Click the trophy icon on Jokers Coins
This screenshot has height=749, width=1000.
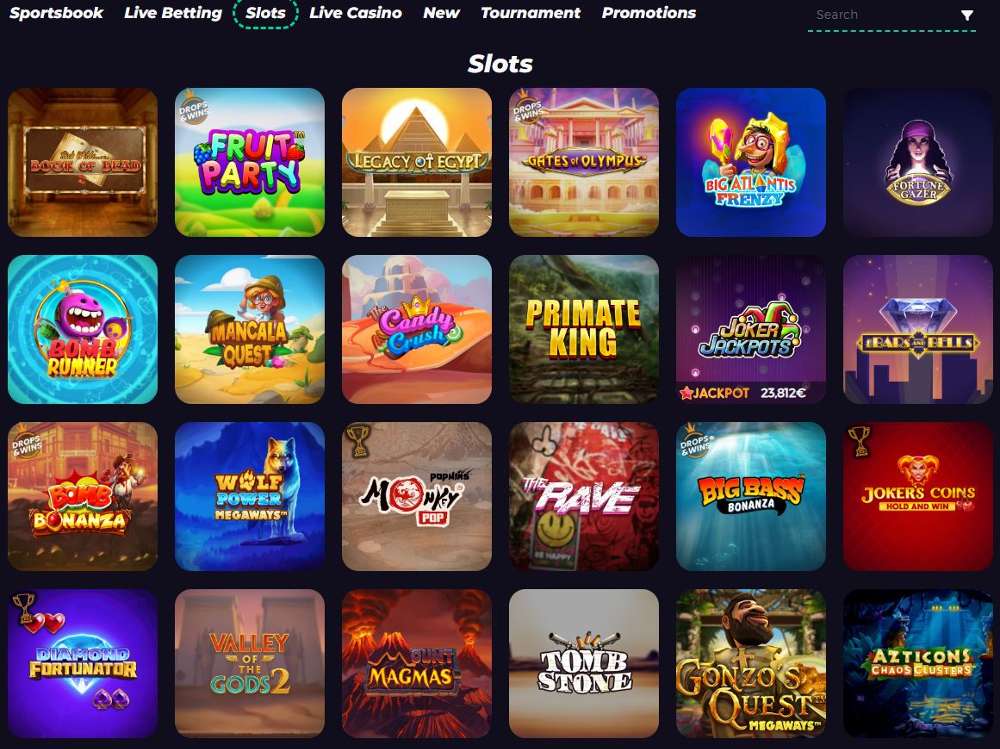[x=859, y=440]
